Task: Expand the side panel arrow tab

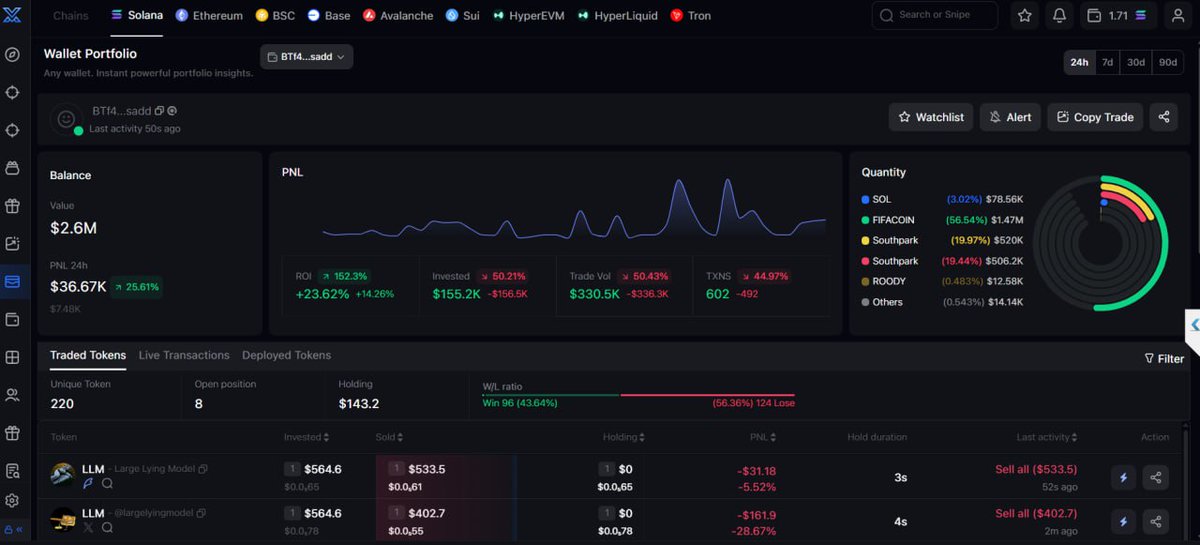Action: tap(1193, 324)
